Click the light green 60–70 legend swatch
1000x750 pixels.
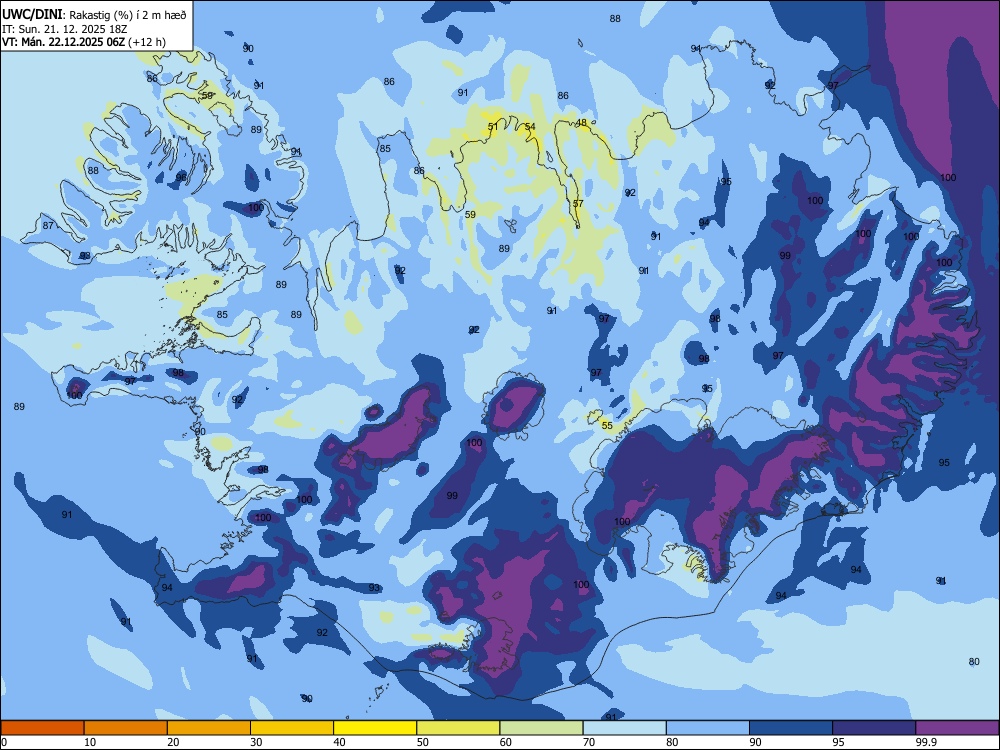point(541,728)
